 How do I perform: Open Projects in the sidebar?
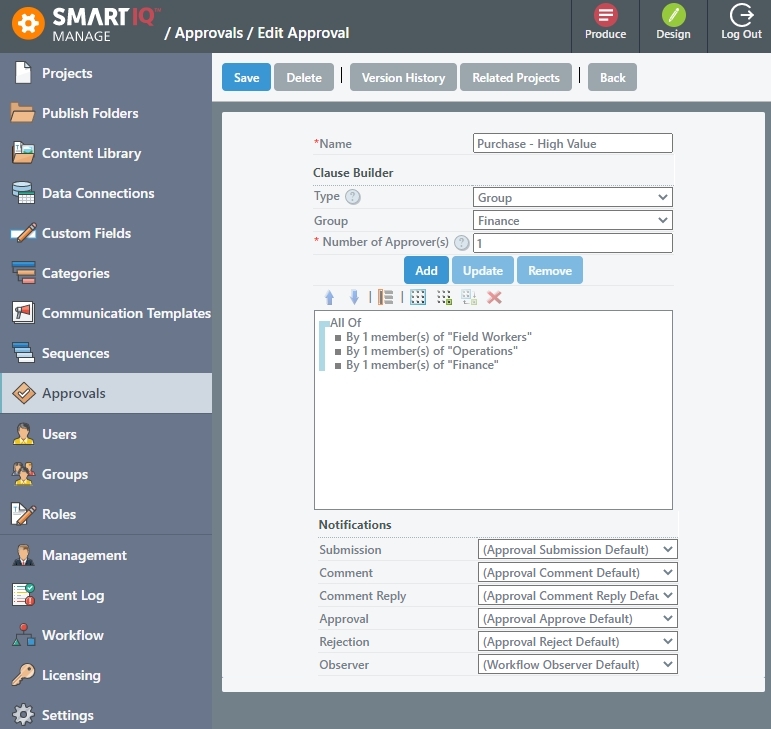(x=106, y=73)
